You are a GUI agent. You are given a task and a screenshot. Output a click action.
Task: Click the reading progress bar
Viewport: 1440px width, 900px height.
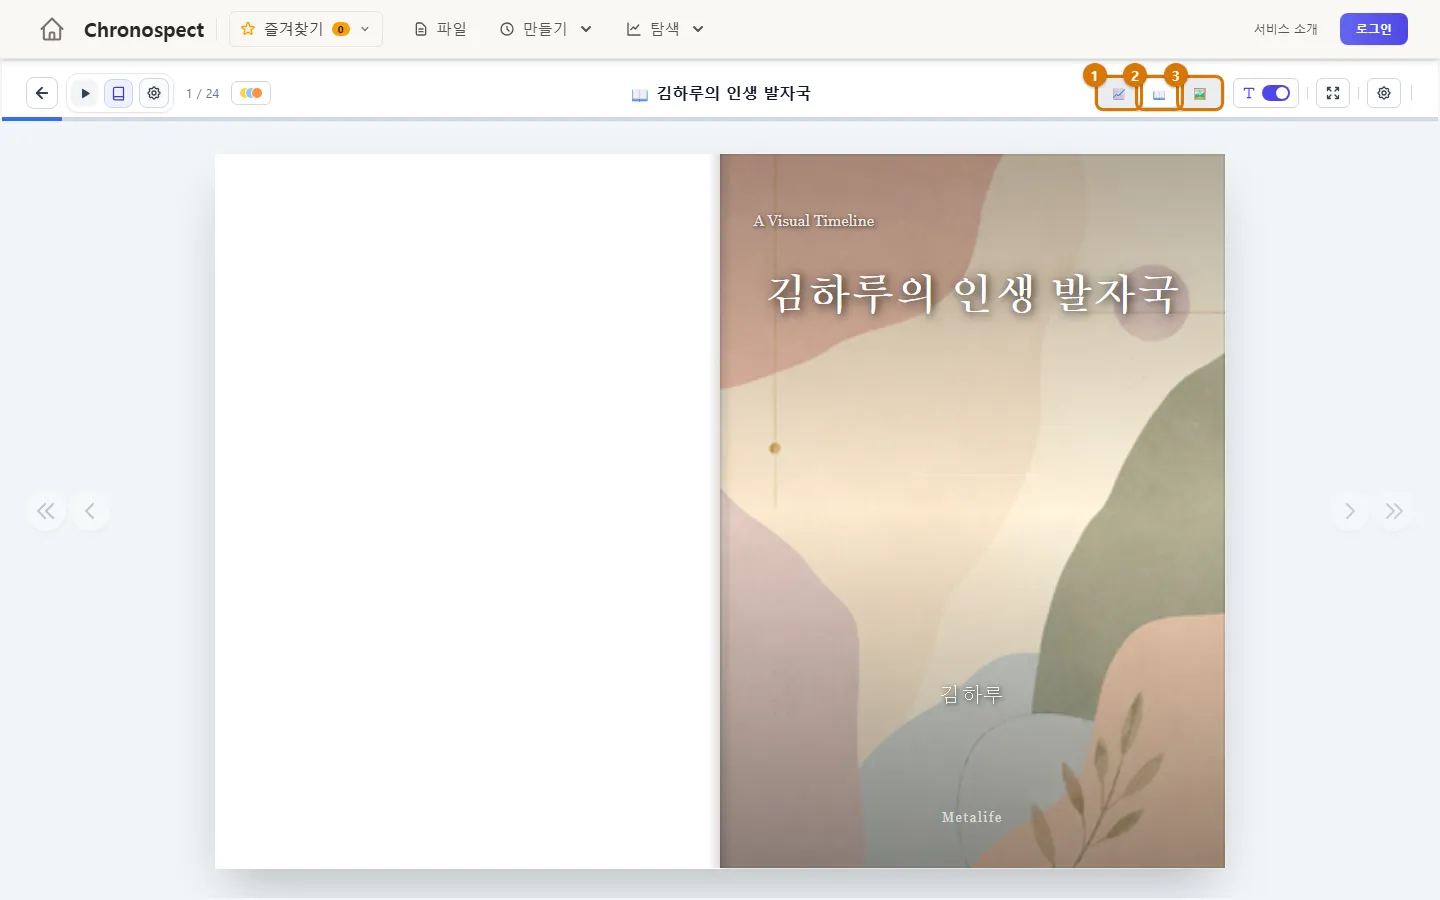click(720, 119)
